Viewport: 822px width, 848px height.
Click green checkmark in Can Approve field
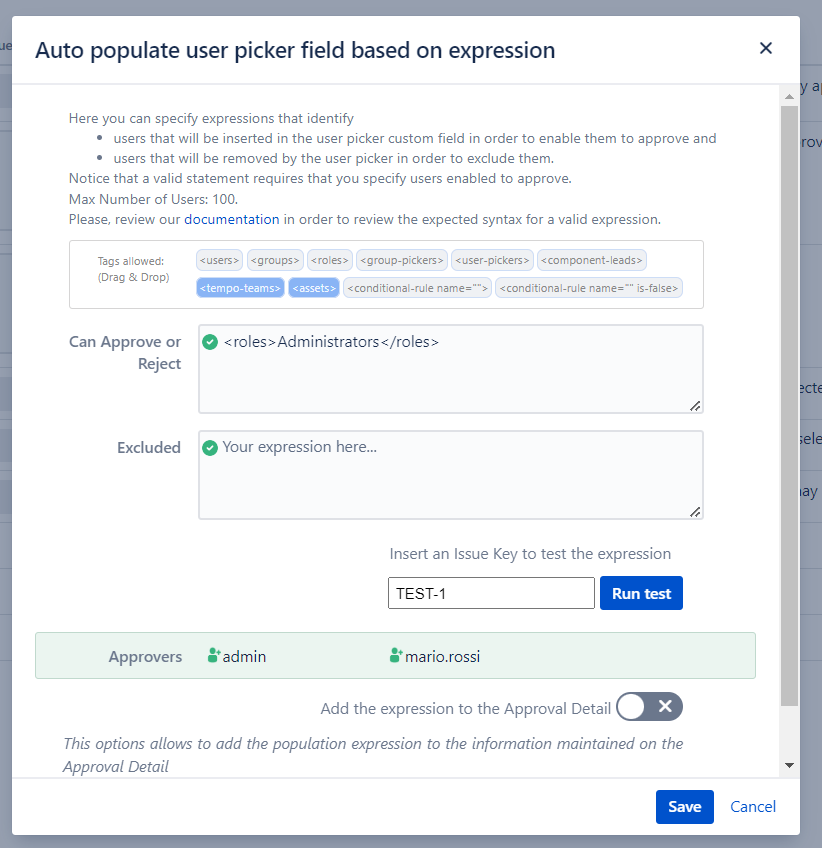tap(210, 342)
